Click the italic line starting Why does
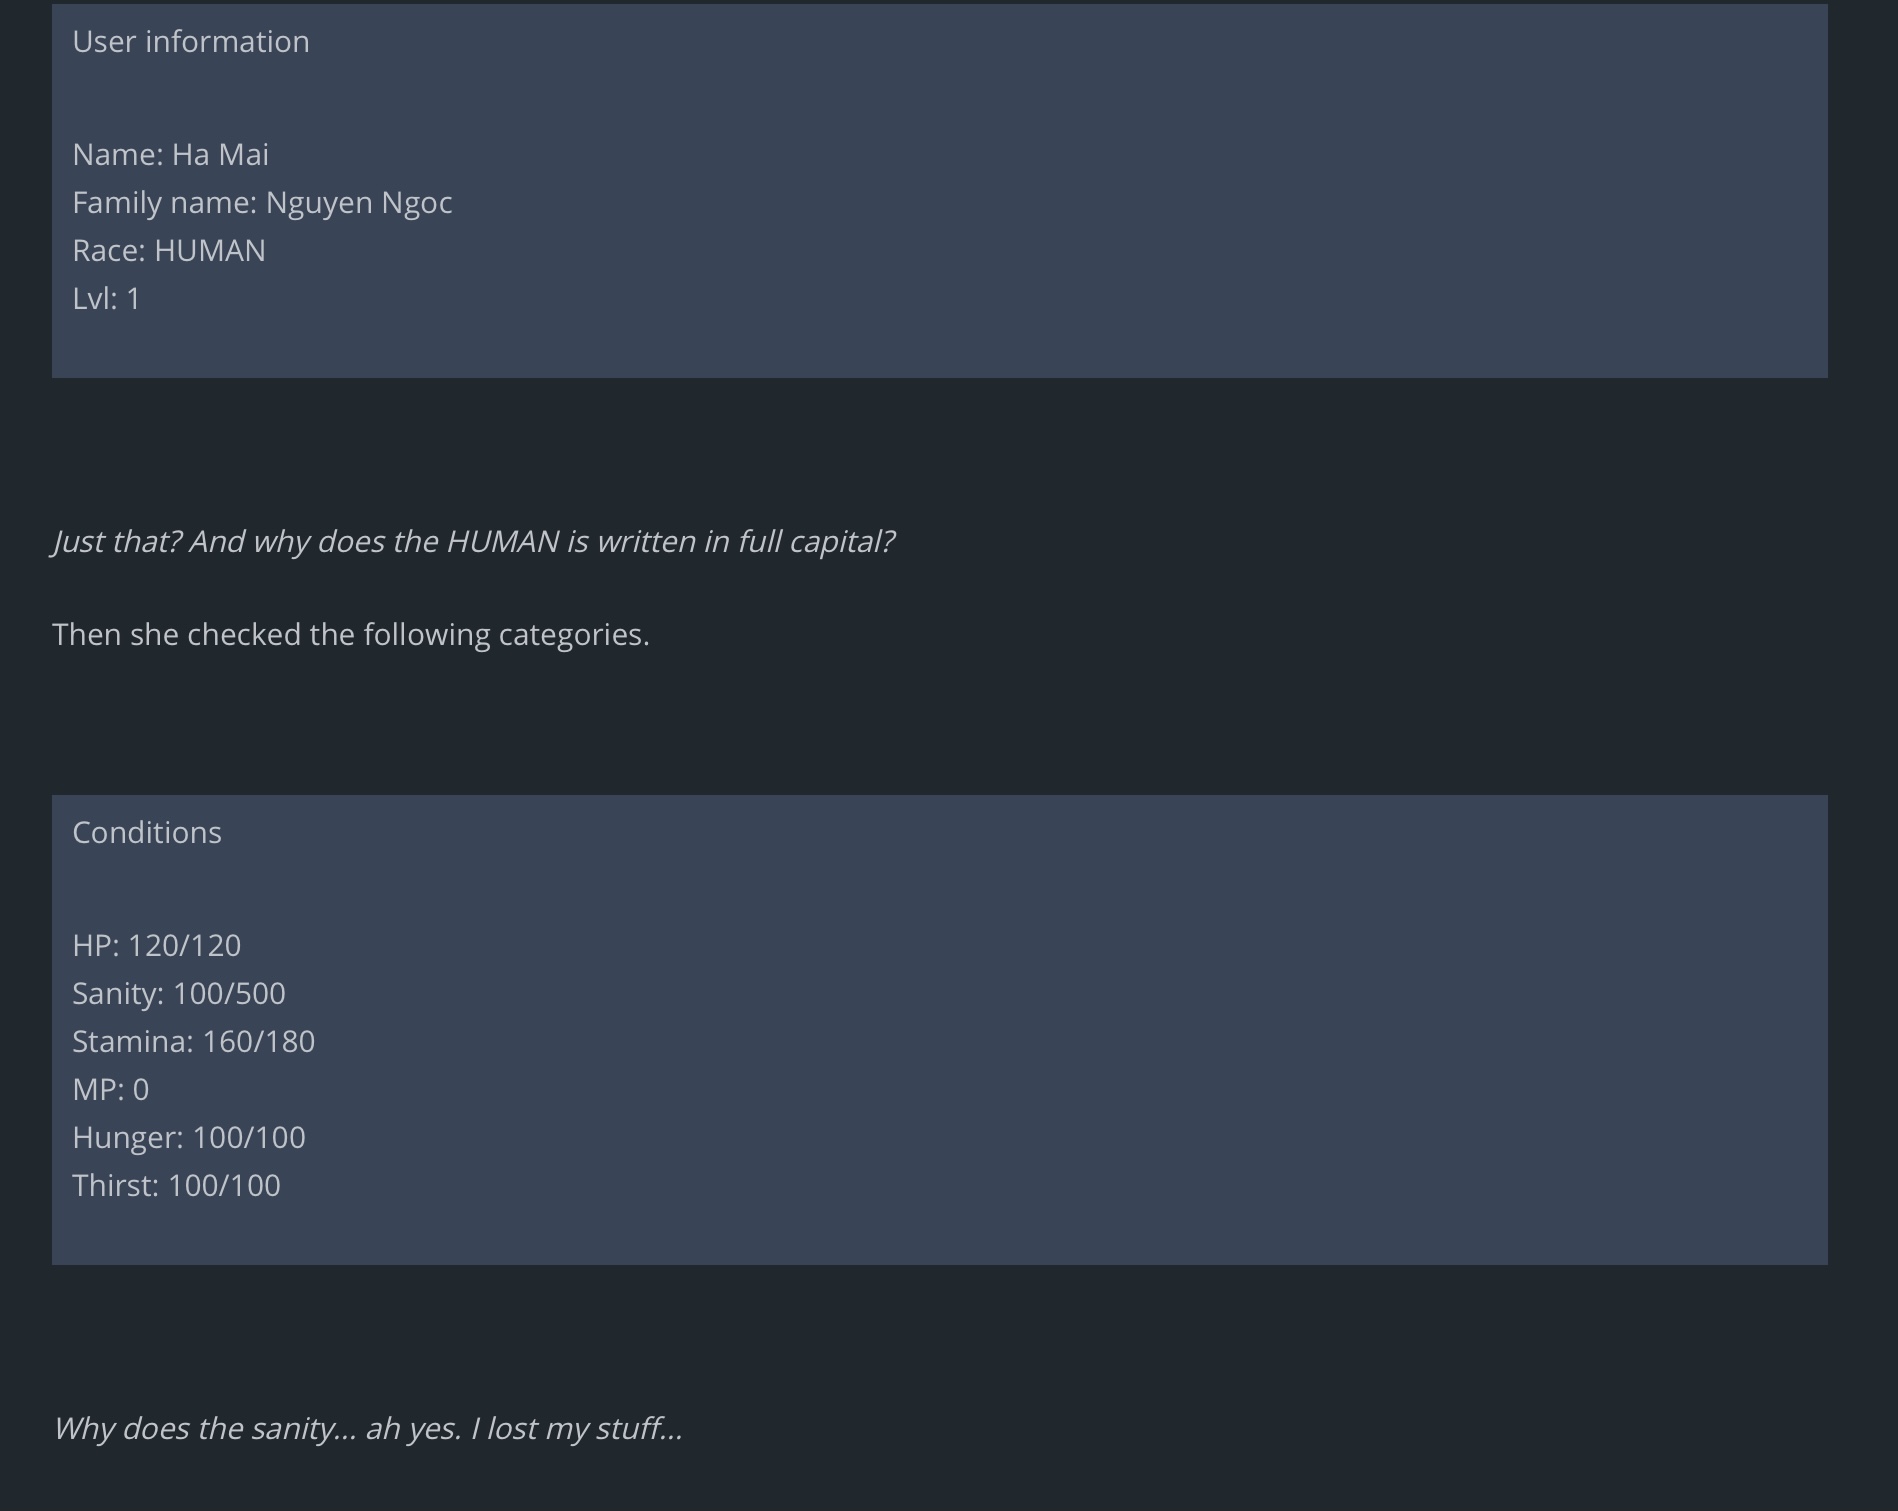This screenshot has height=1511, width=1898. point(368,1429)
